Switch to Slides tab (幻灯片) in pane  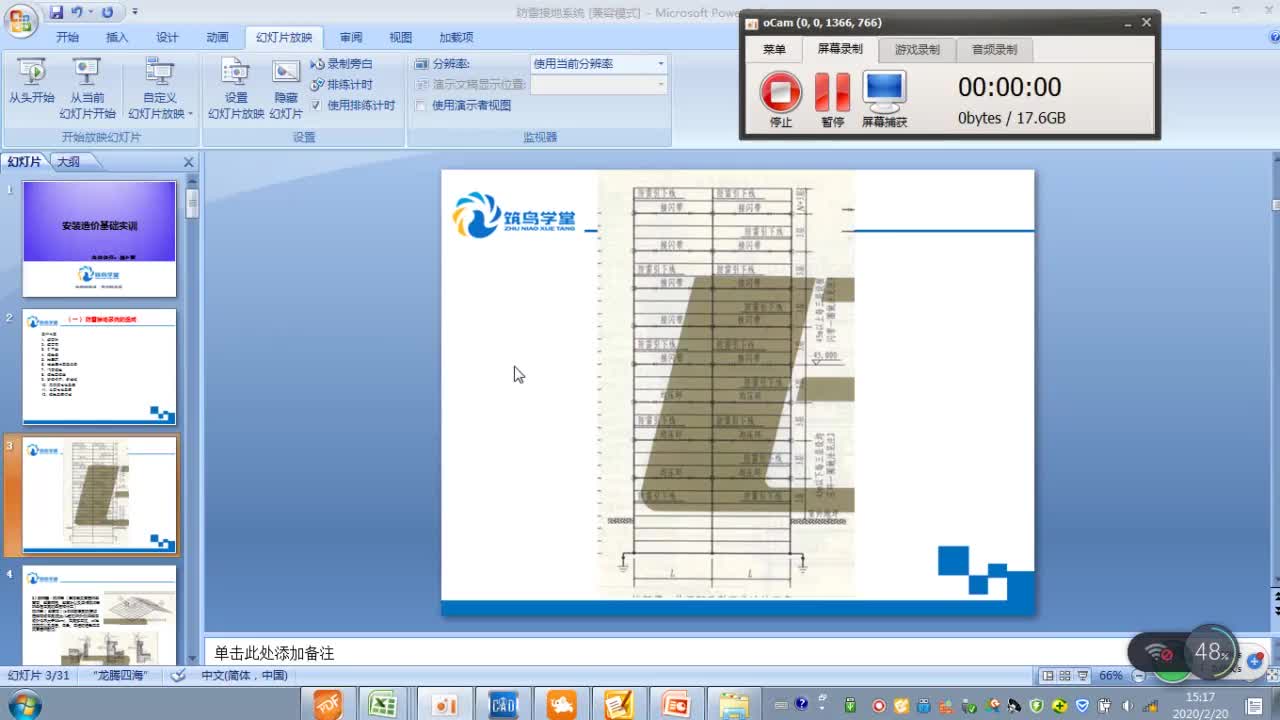tap(25, 162)
